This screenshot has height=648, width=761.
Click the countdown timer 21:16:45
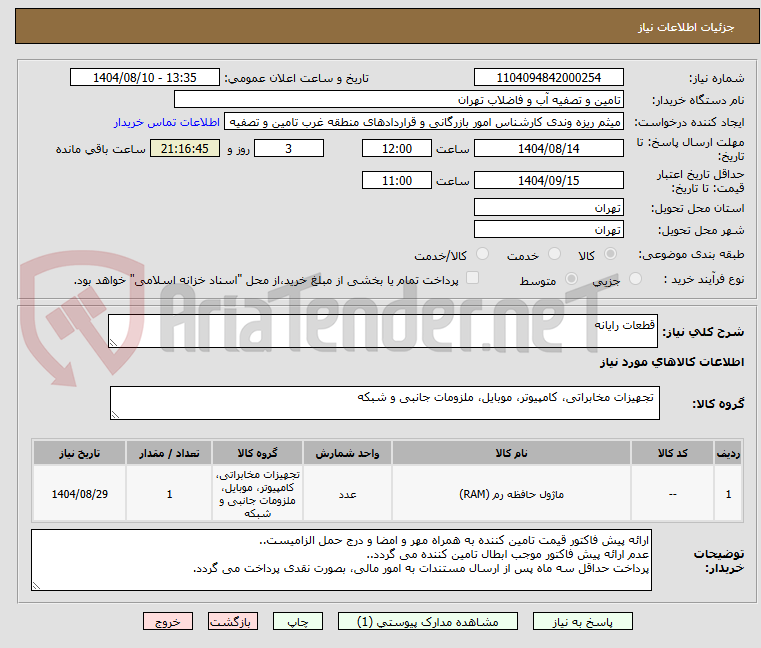[x=184, y=149]
